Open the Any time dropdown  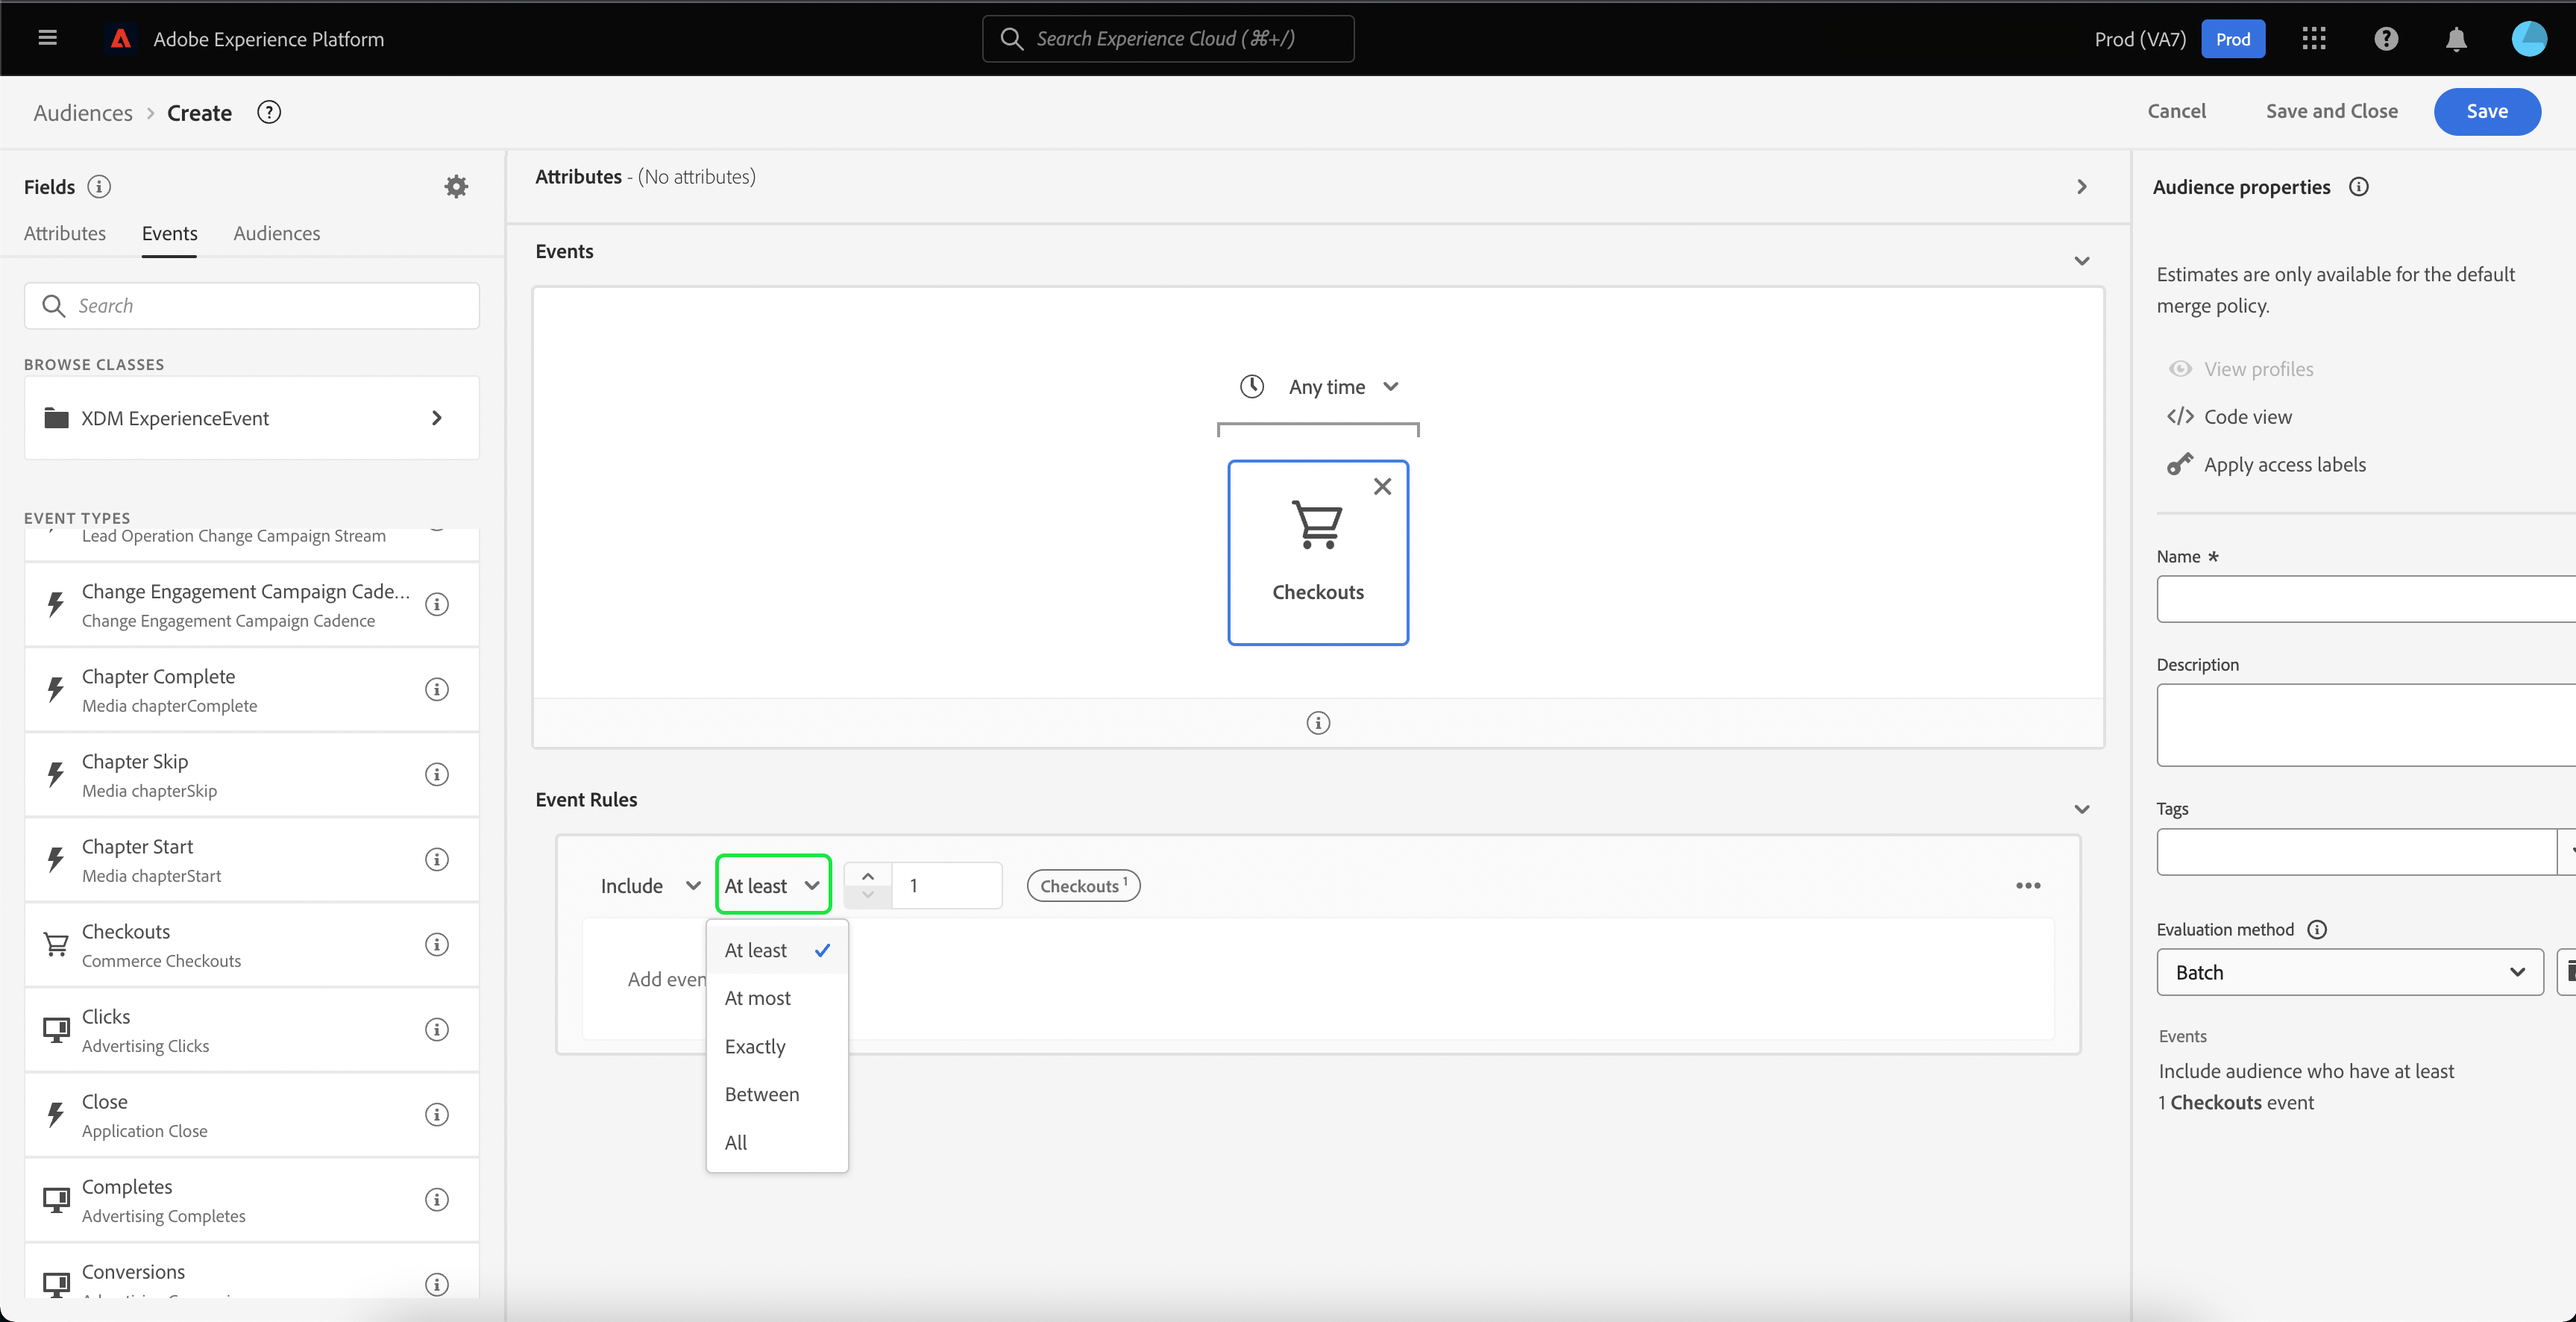pyautogui.click(x=1326, y=386)
